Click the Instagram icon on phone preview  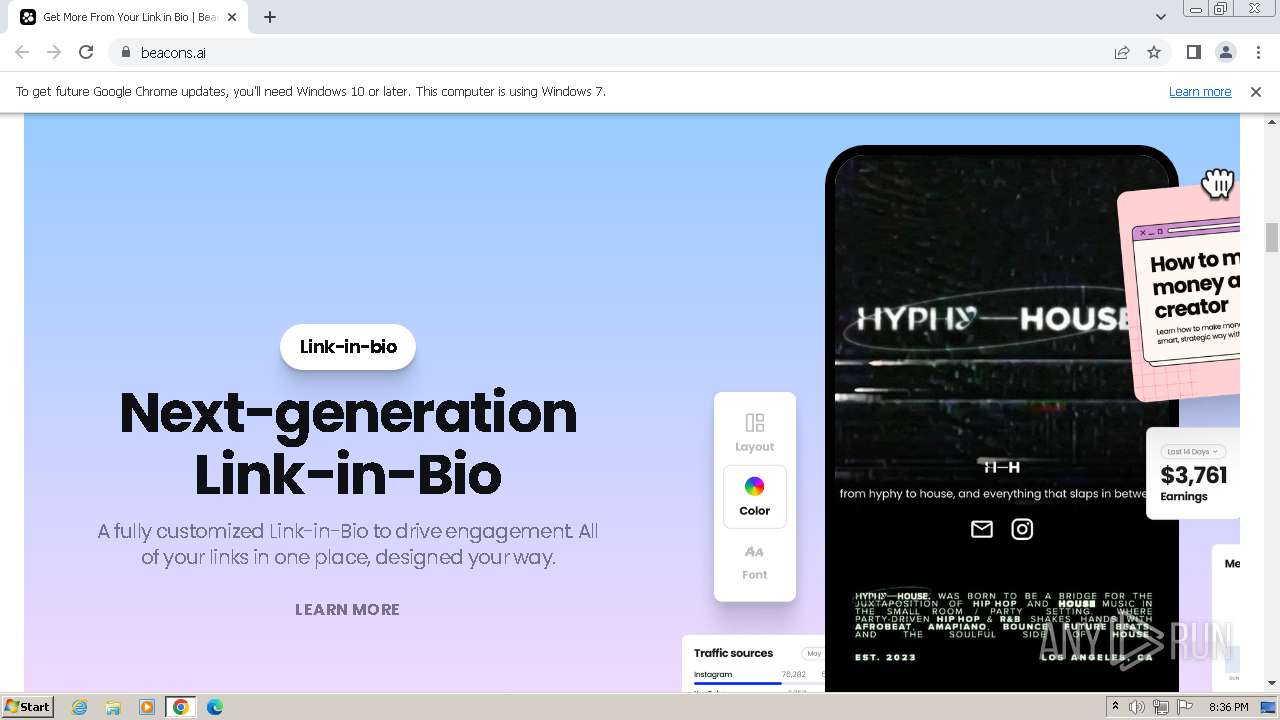point(1022,529)
